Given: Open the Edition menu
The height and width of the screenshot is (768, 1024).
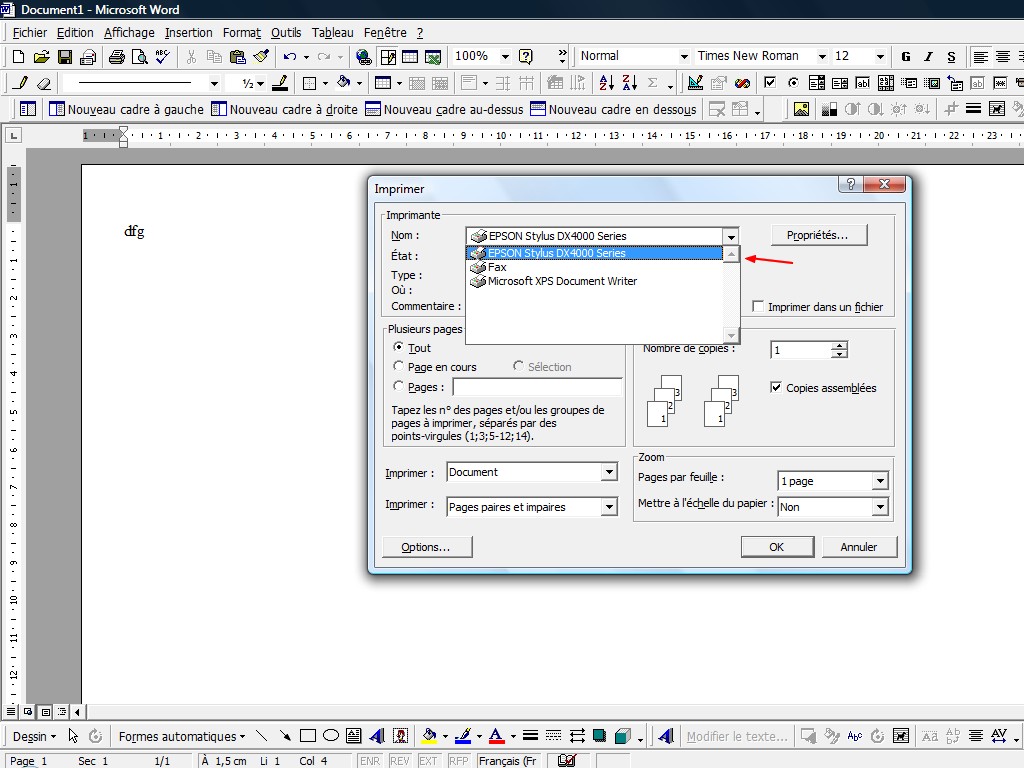Looking at the screenshot, I should (75, 33).
